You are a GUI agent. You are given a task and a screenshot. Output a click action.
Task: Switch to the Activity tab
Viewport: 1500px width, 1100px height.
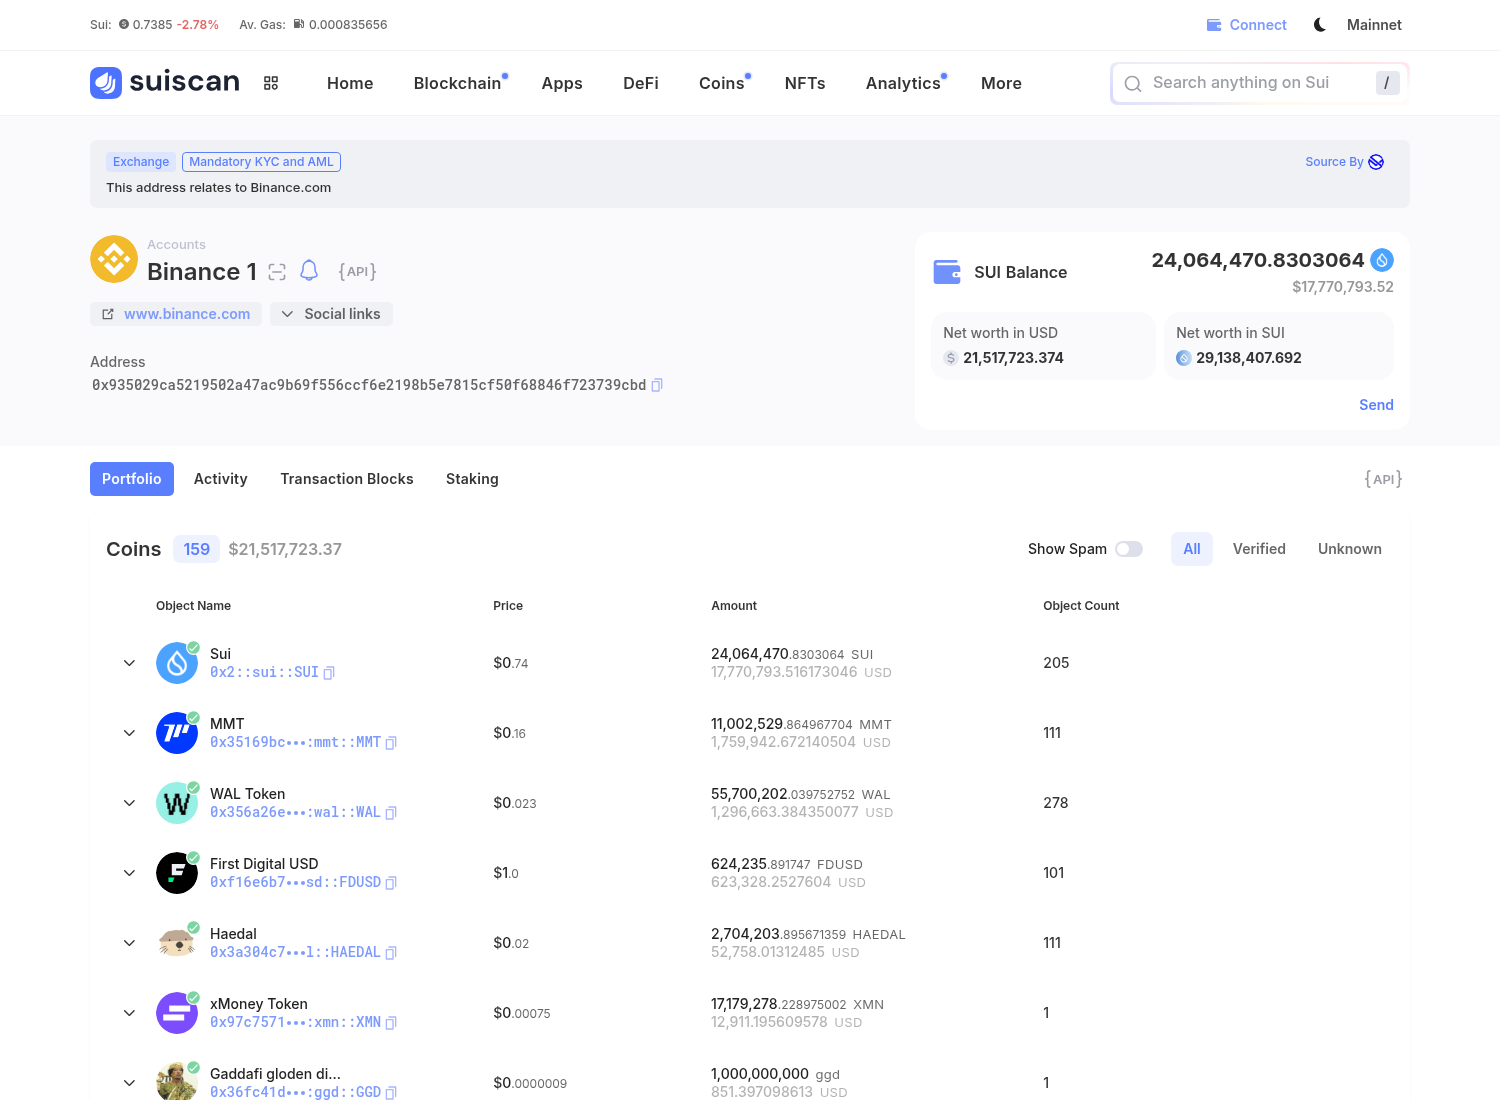coord(221,479)
